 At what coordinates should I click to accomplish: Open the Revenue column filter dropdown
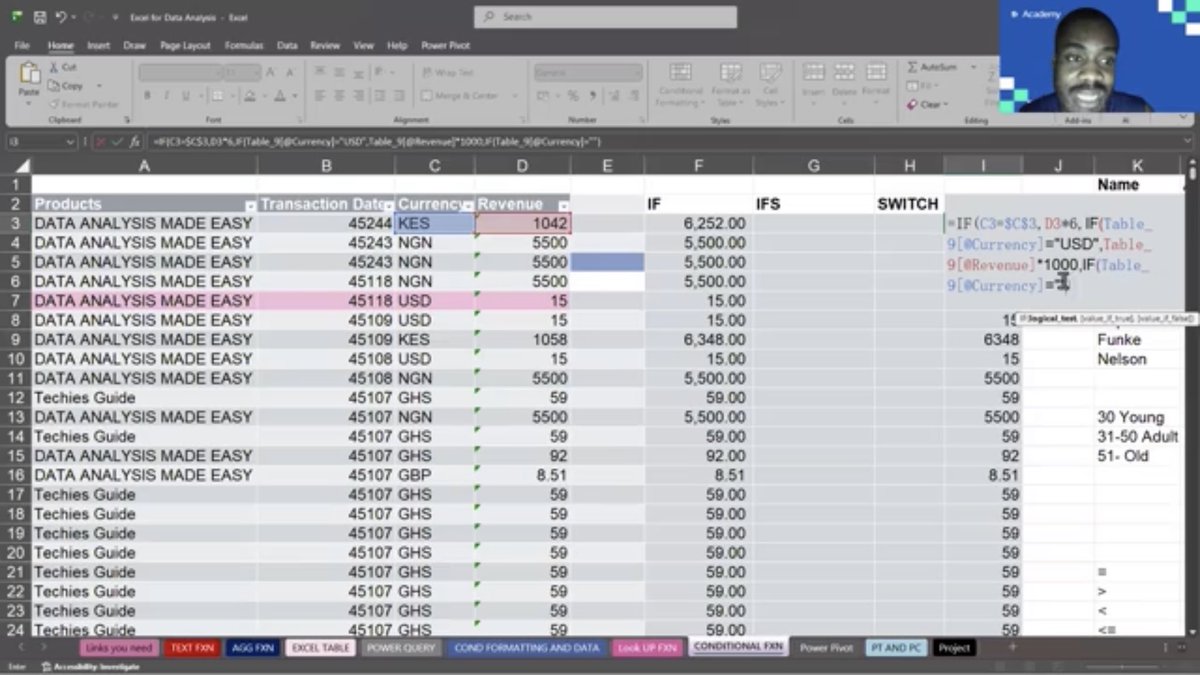(563, 205)
